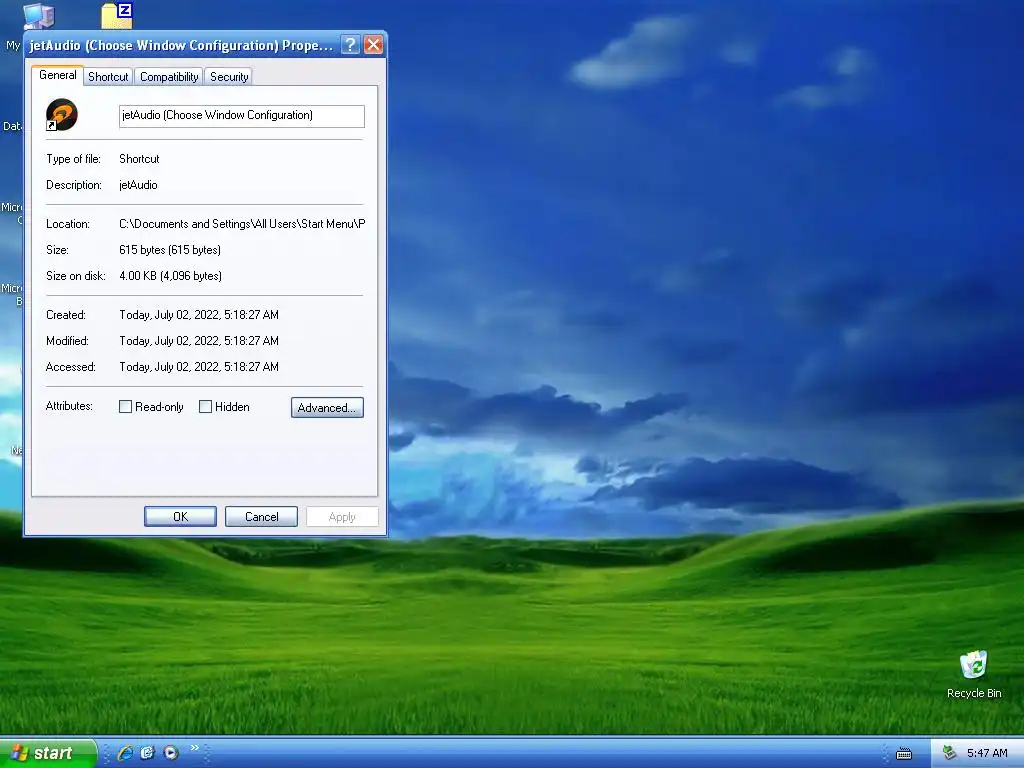Click the Accessed date value
This screenshot has height=768, width=1024.
click(x=199, y=367)
